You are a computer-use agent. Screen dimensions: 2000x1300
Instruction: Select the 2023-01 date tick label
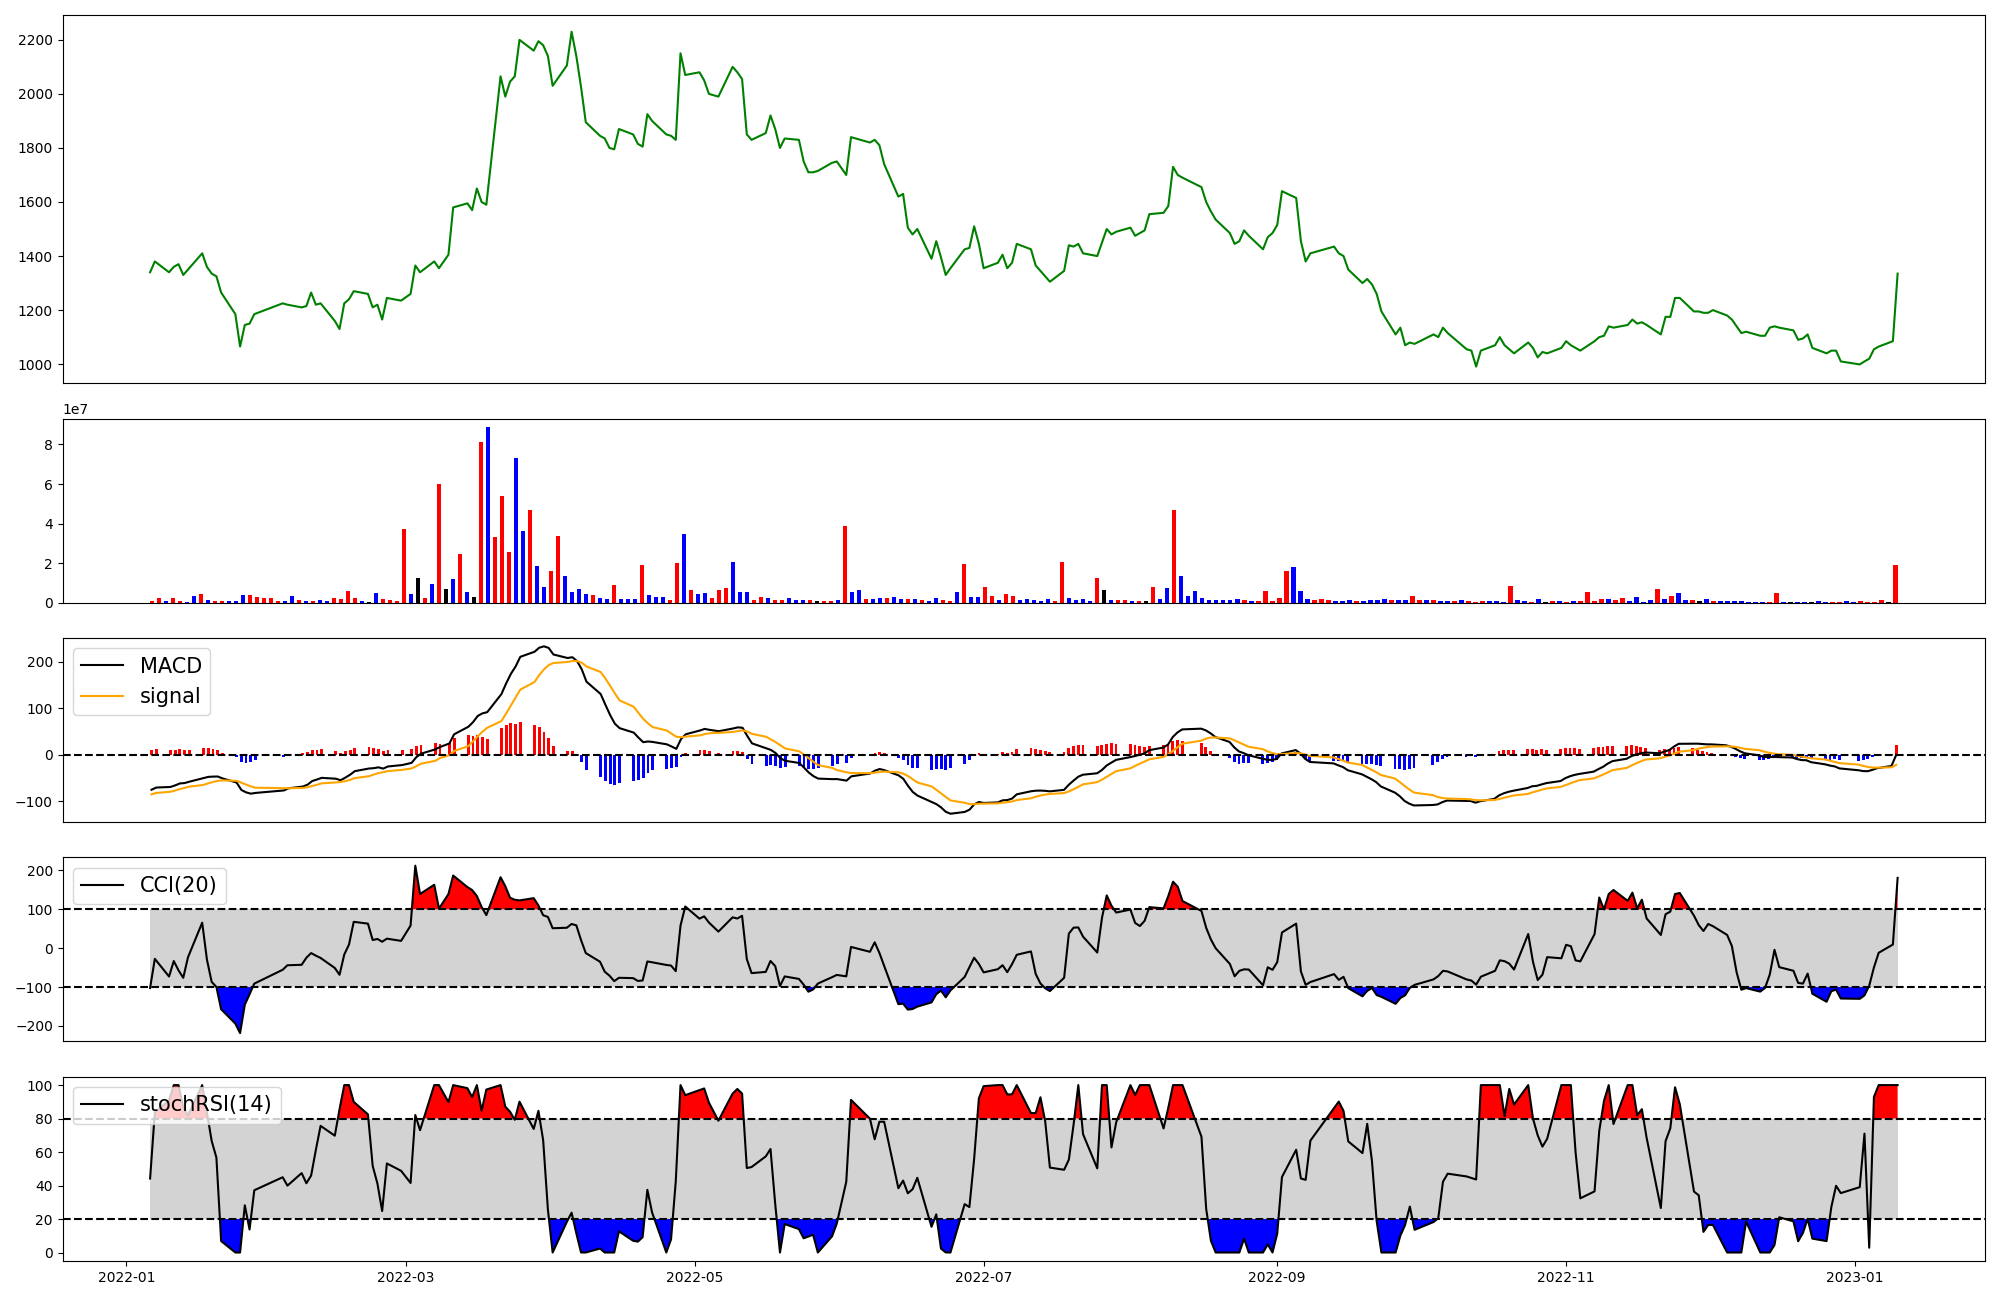[1855, 1277]
